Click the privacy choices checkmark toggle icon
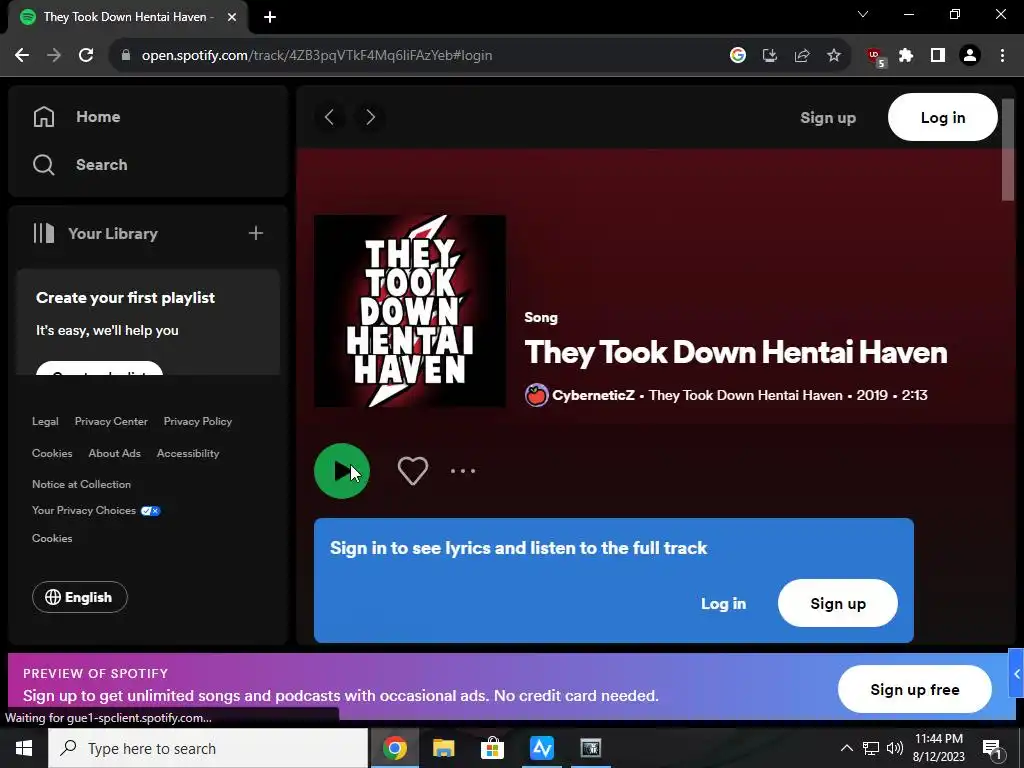 tap(150, 511)
